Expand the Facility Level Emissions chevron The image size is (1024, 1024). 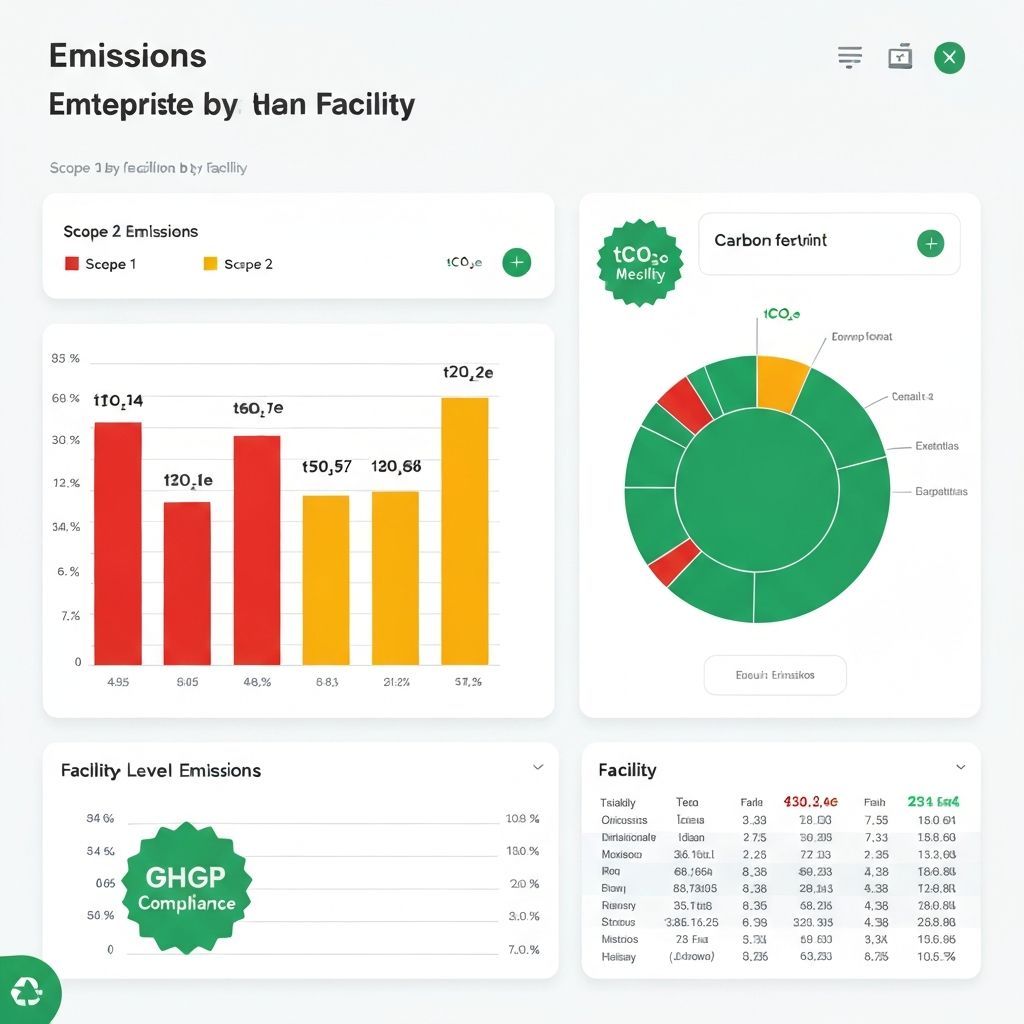tap(538, 768)
